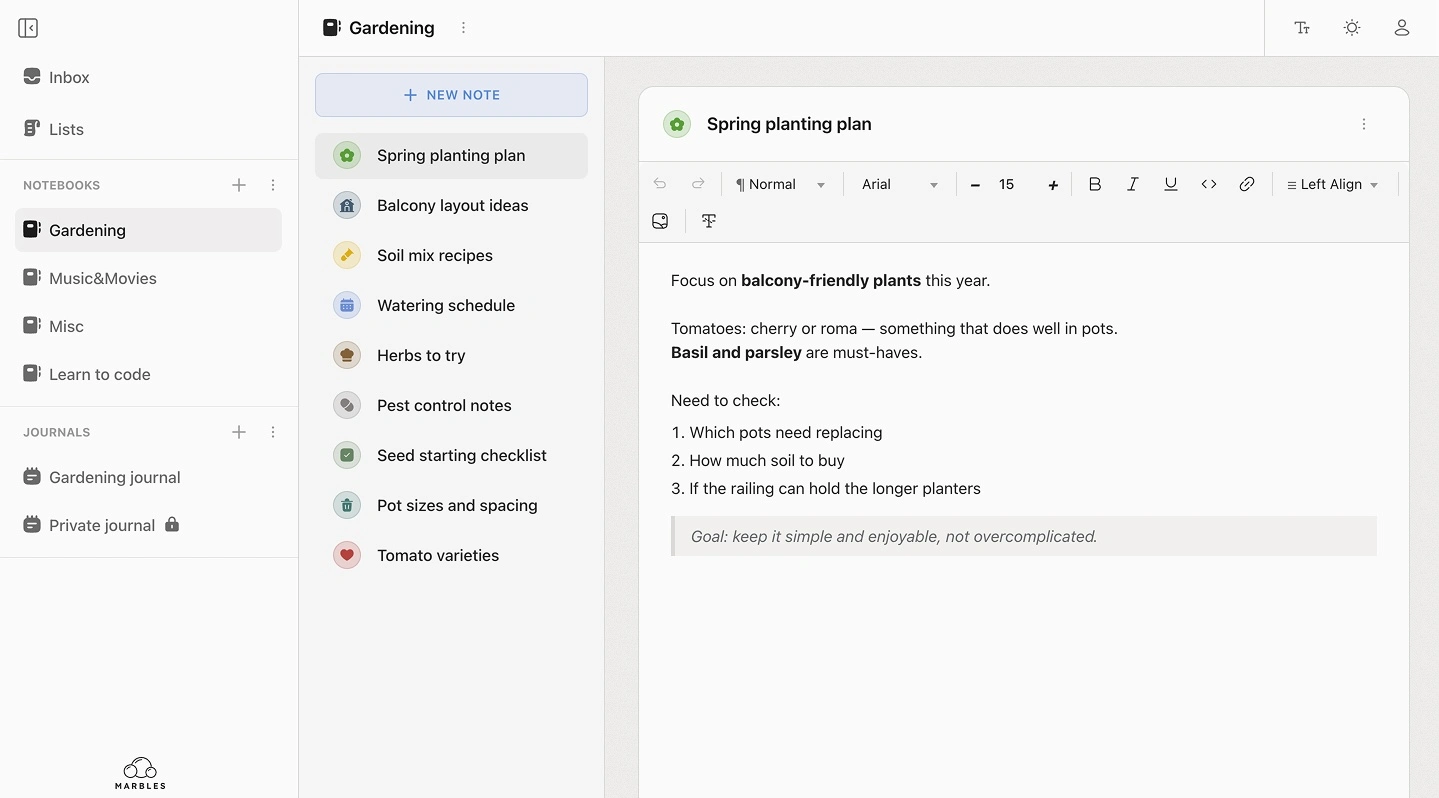Click the insert link icon
The height and width of the screenshot is (798, 1439).
[1247, 184]
